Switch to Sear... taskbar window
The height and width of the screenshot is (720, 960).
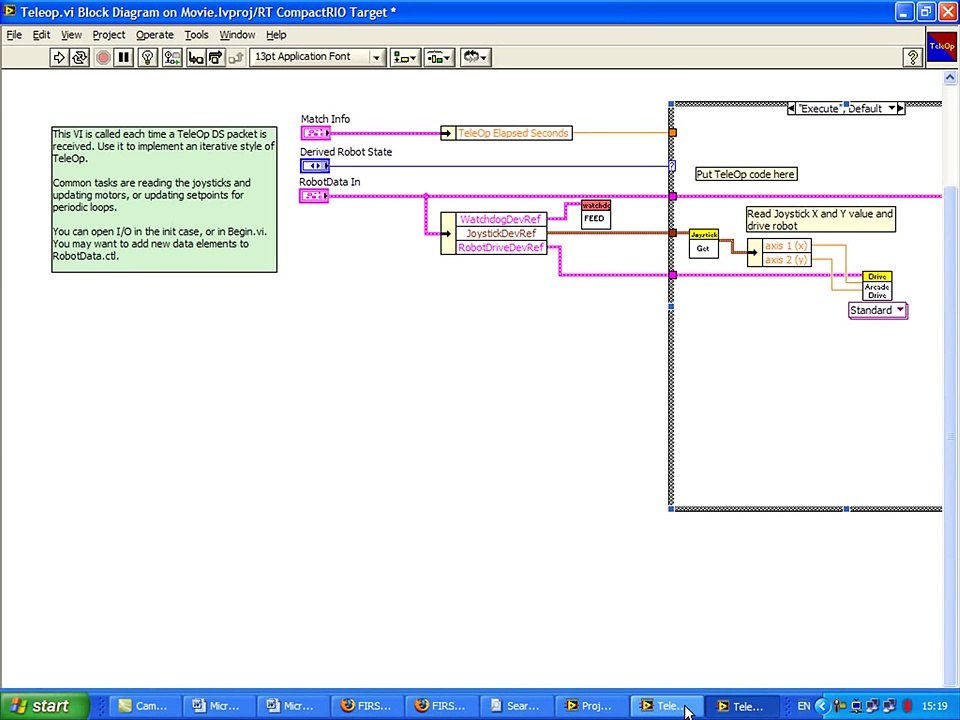point(516,706)
